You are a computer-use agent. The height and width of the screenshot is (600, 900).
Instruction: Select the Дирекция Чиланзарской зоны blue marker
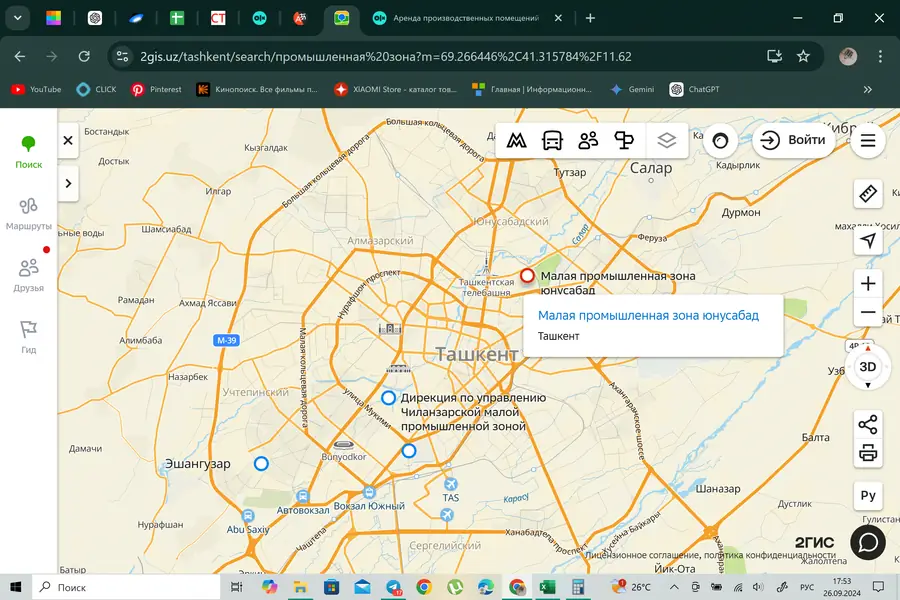pos(389,397)
